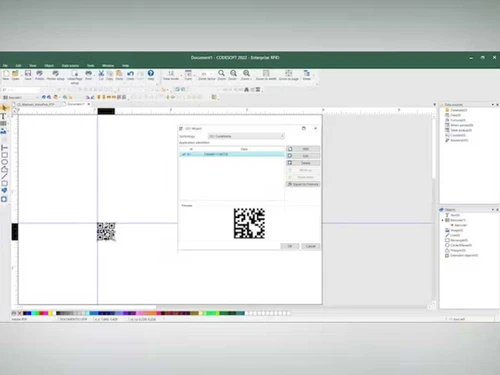Screen dimensions: 500x375
Task: Open the Objects panel options arrow
Action: [x=493, y=210]
